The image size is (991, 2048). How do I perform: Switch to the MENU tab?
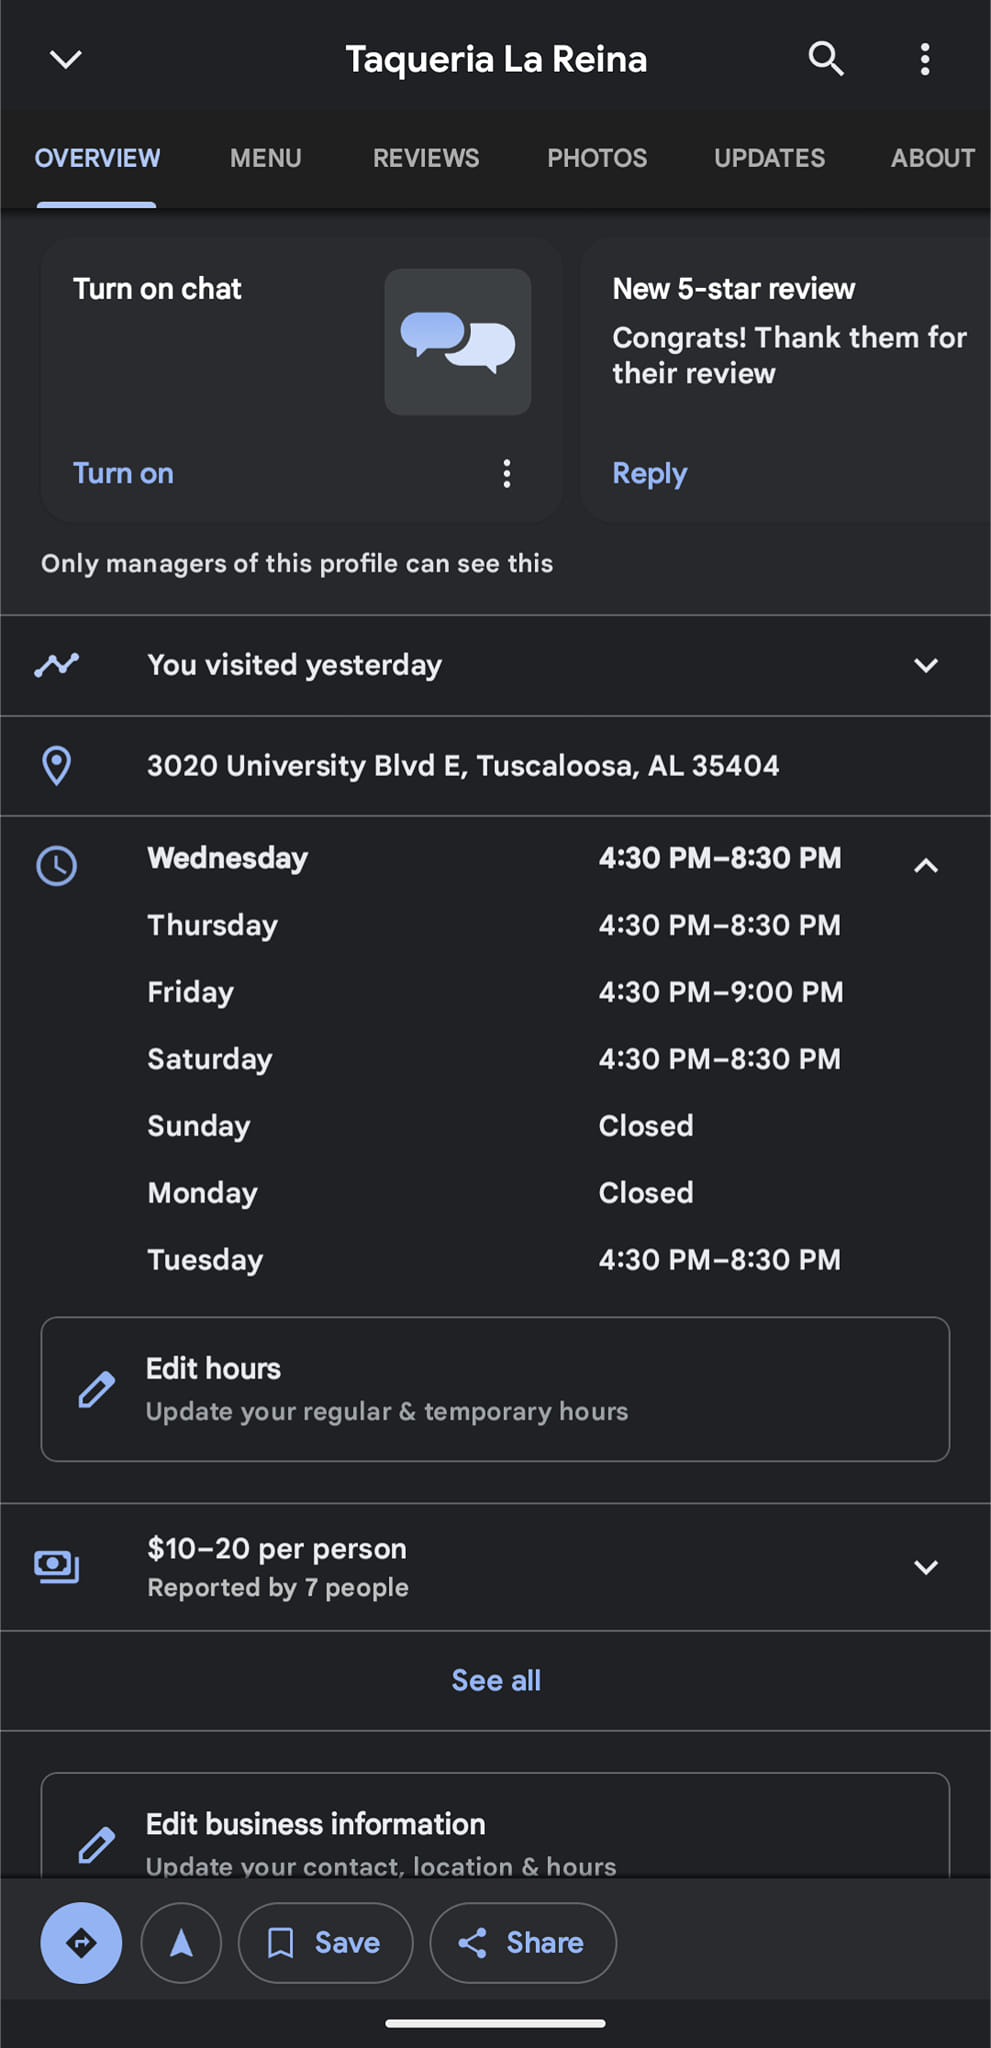(266, 158)
